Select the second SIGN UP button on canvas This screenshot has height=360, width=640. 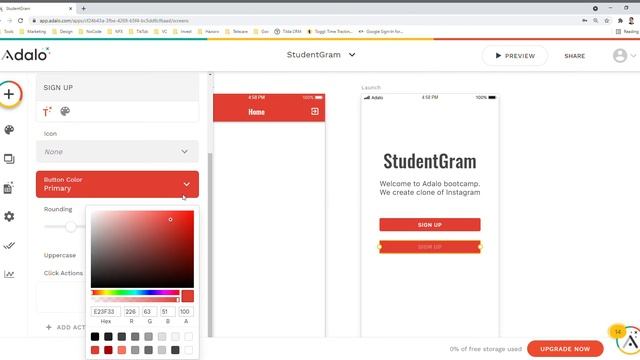coord(430,247)
